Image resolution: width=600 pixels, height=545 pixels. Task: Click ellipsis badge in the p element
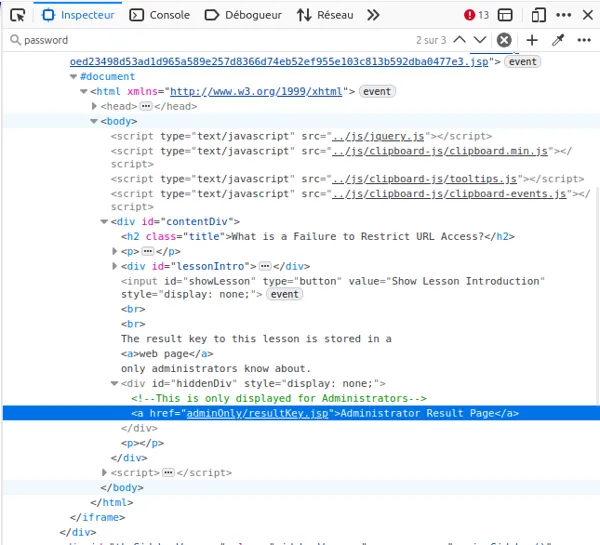(x=147, y=251)
